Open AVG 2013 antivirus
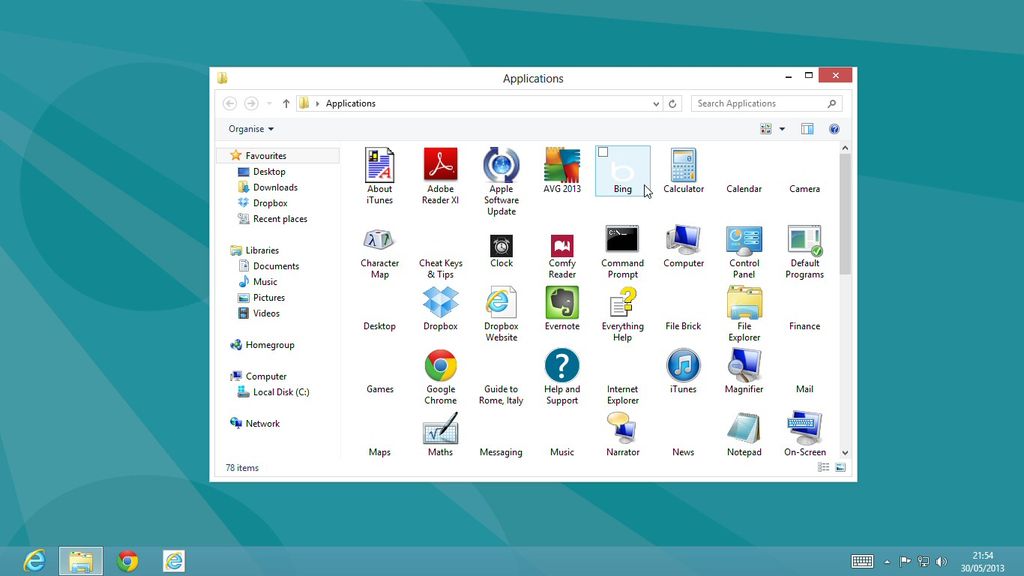The height and width of the screenshot is (576, 1024). (x=561, y=165)
